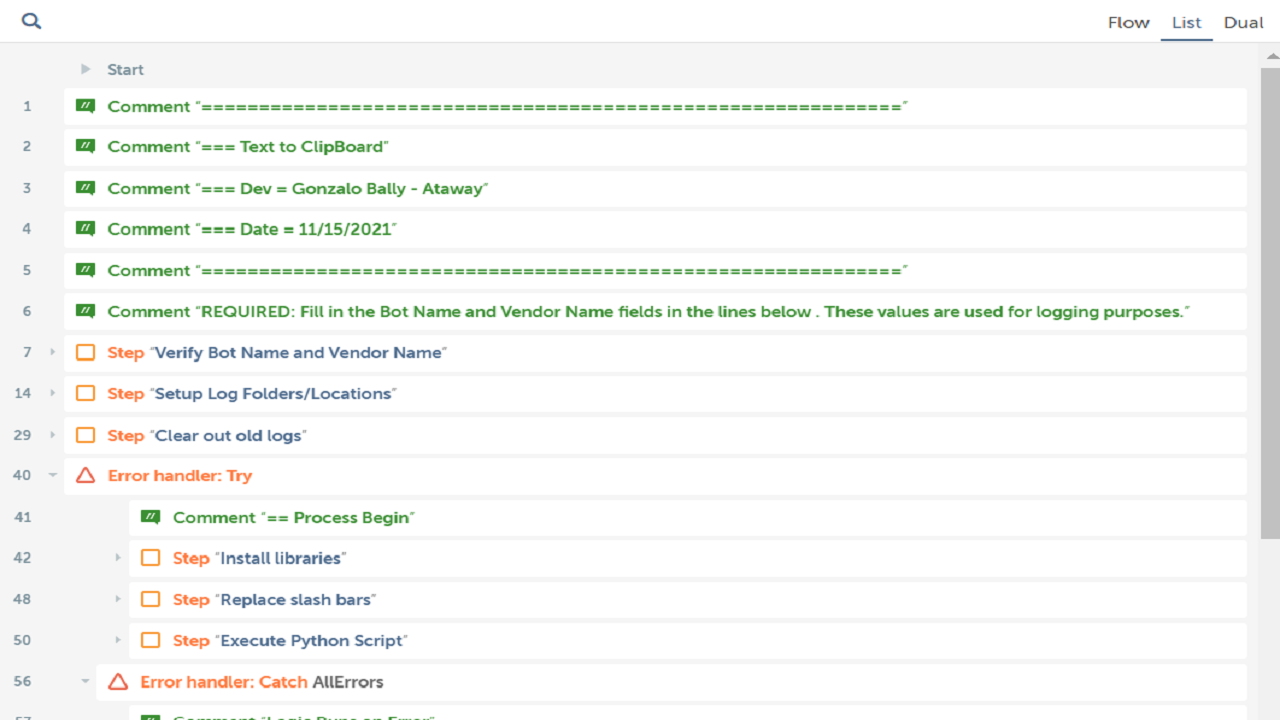Click line number 6 in the gutter

(27, 311)
